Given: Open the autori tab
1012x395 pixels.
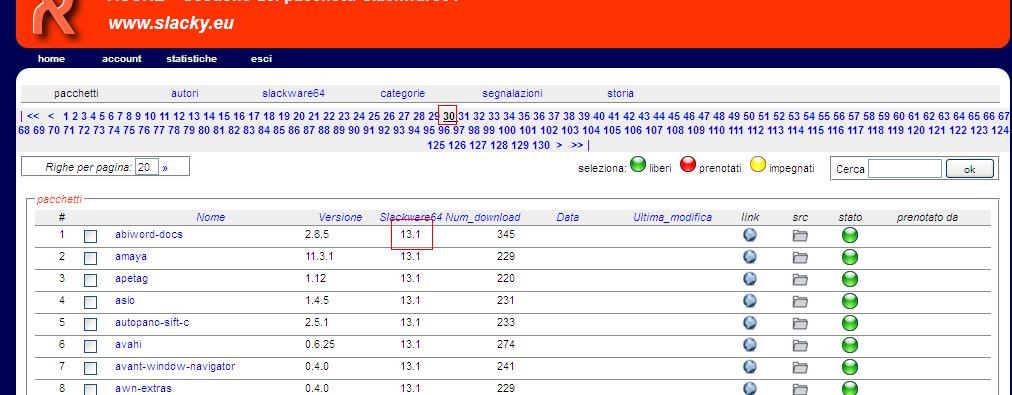Looking at the screenshot, I should [x=185, y=94].
